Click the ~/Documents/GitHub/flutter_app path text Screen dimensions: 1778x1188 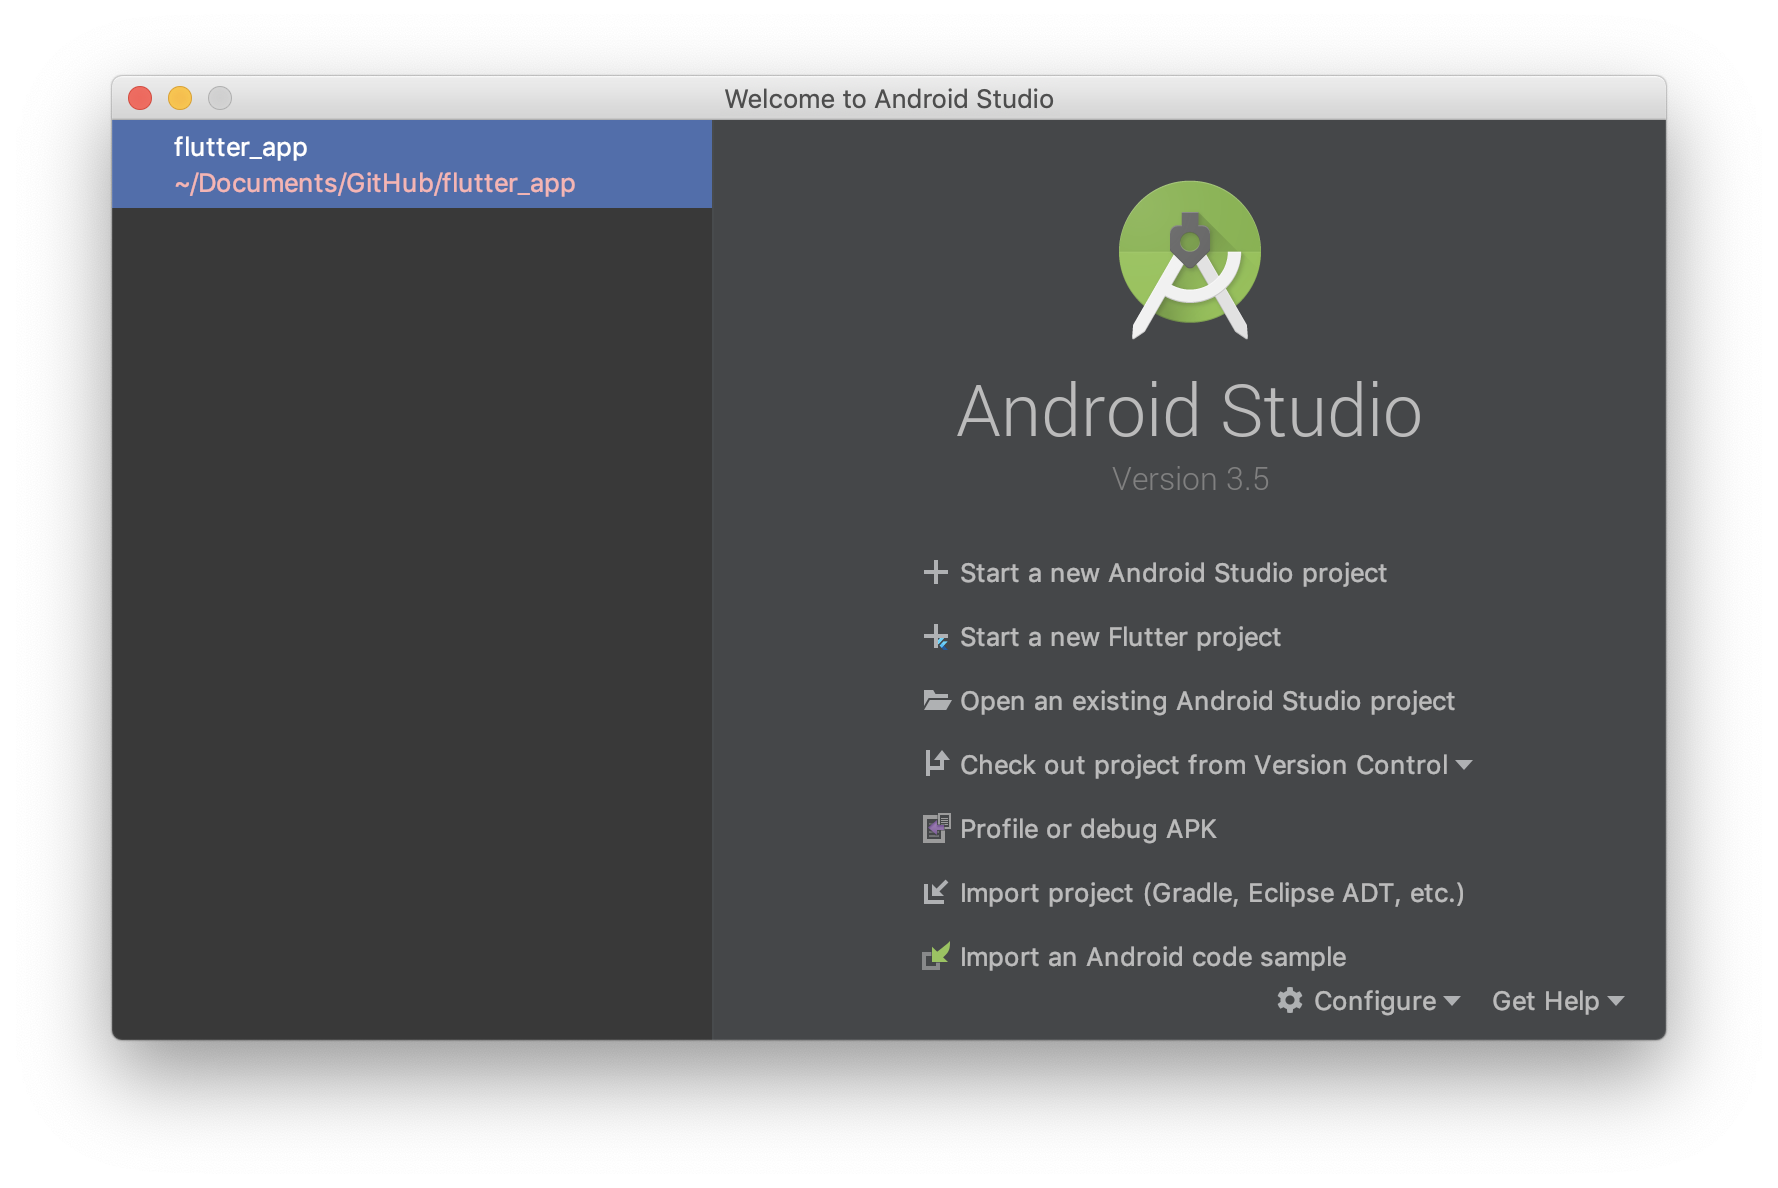(x=375, y=183)
